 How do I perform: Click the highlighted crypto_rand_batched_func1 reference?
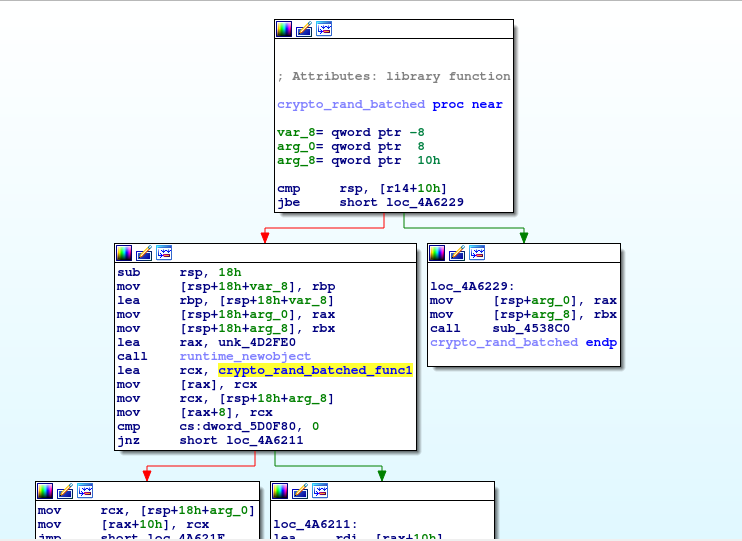(315, 370)
